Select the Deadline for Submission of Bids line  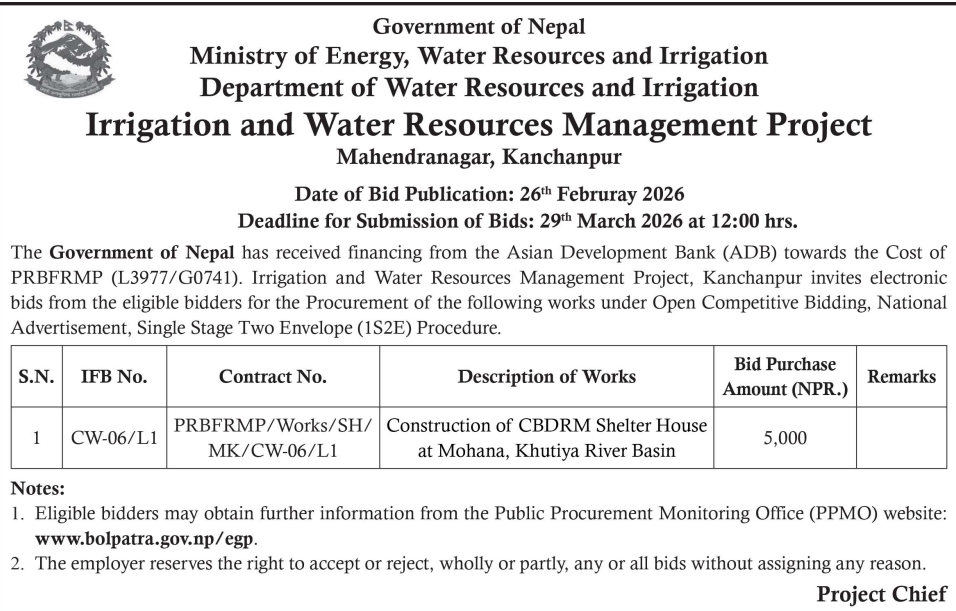click(x=517, y=220)
